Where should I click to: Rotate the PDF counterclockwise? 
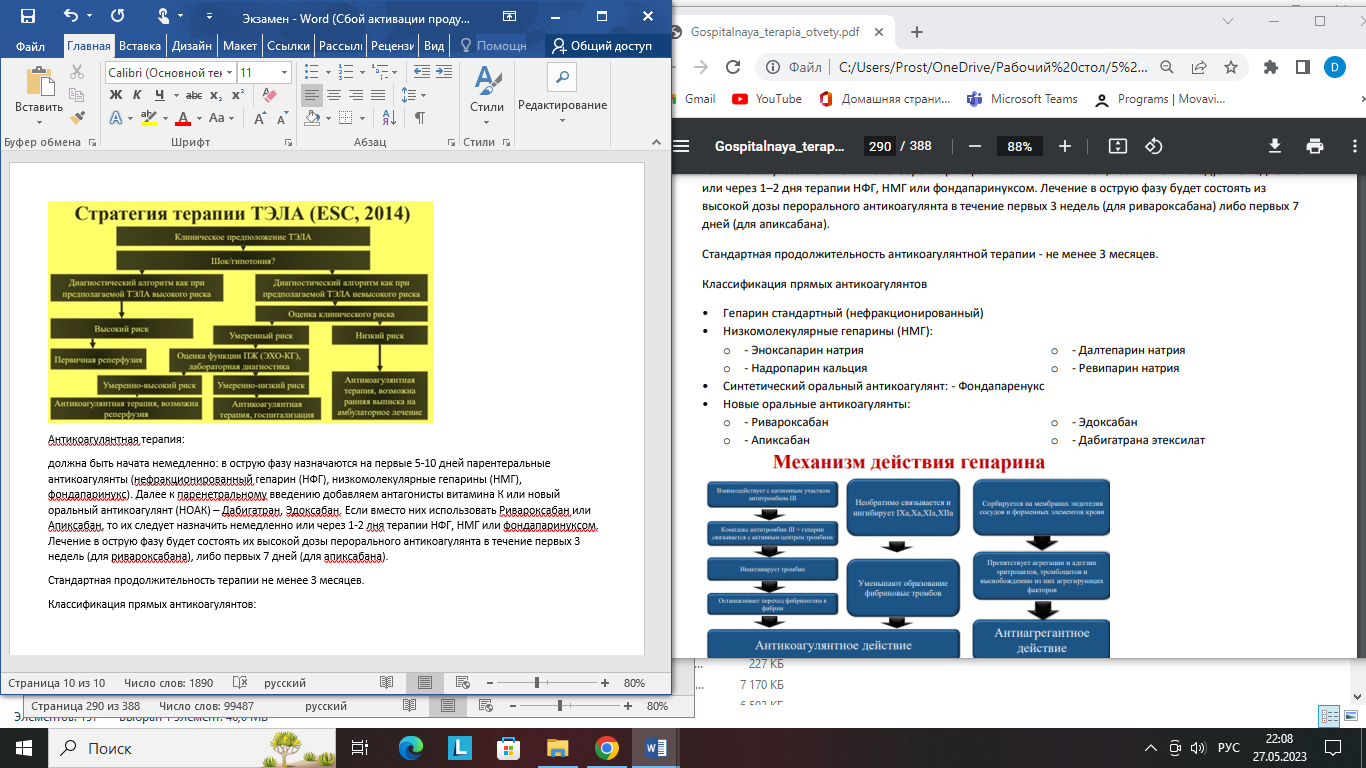click(x=1154, y=146)
